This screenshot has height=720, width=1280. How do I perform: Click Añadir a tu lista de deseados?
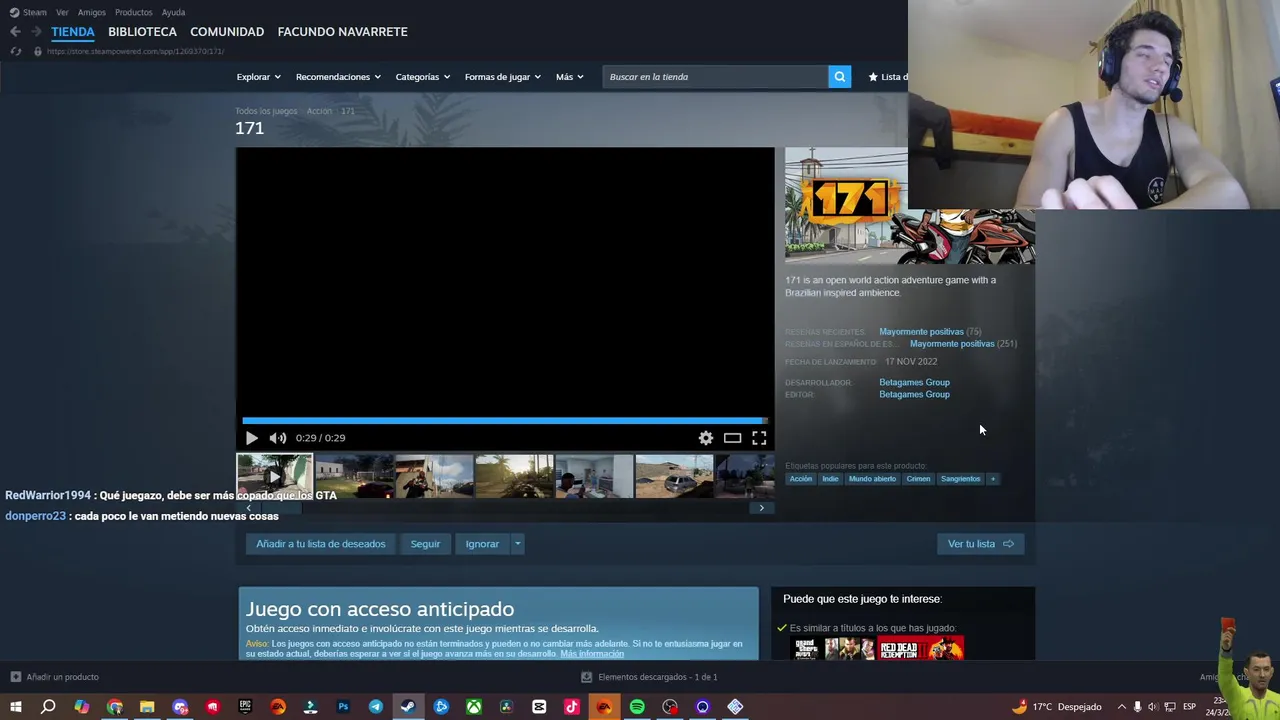(x=320, y=544)
